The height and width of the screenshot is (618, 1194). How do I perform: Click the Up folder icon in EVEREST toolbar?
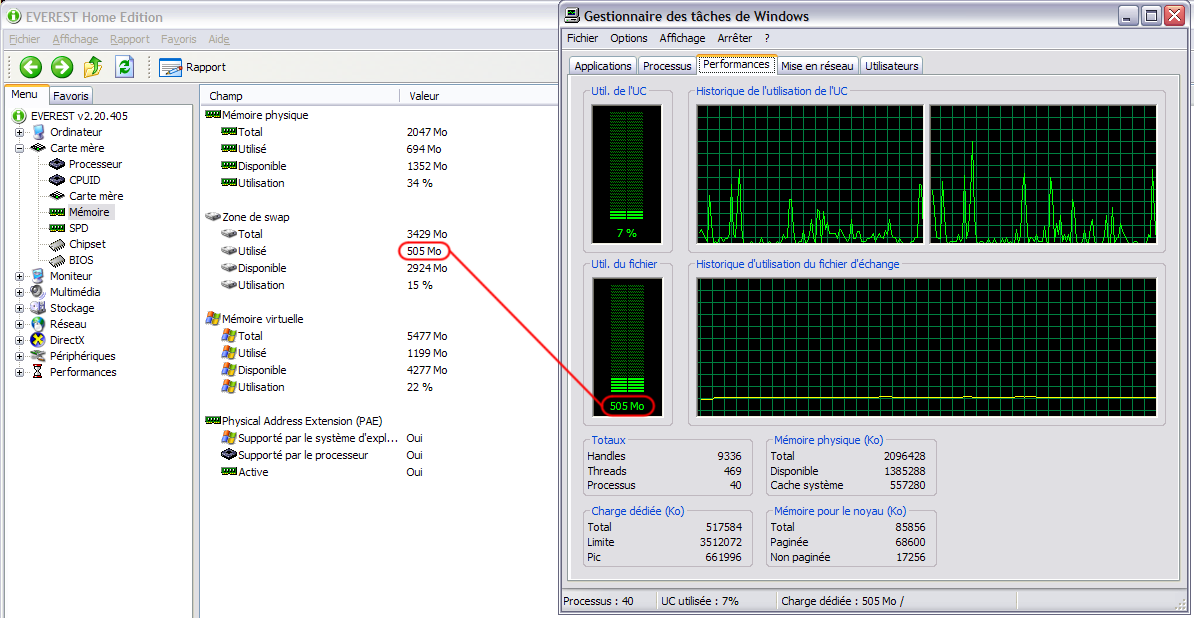[93, 67]
